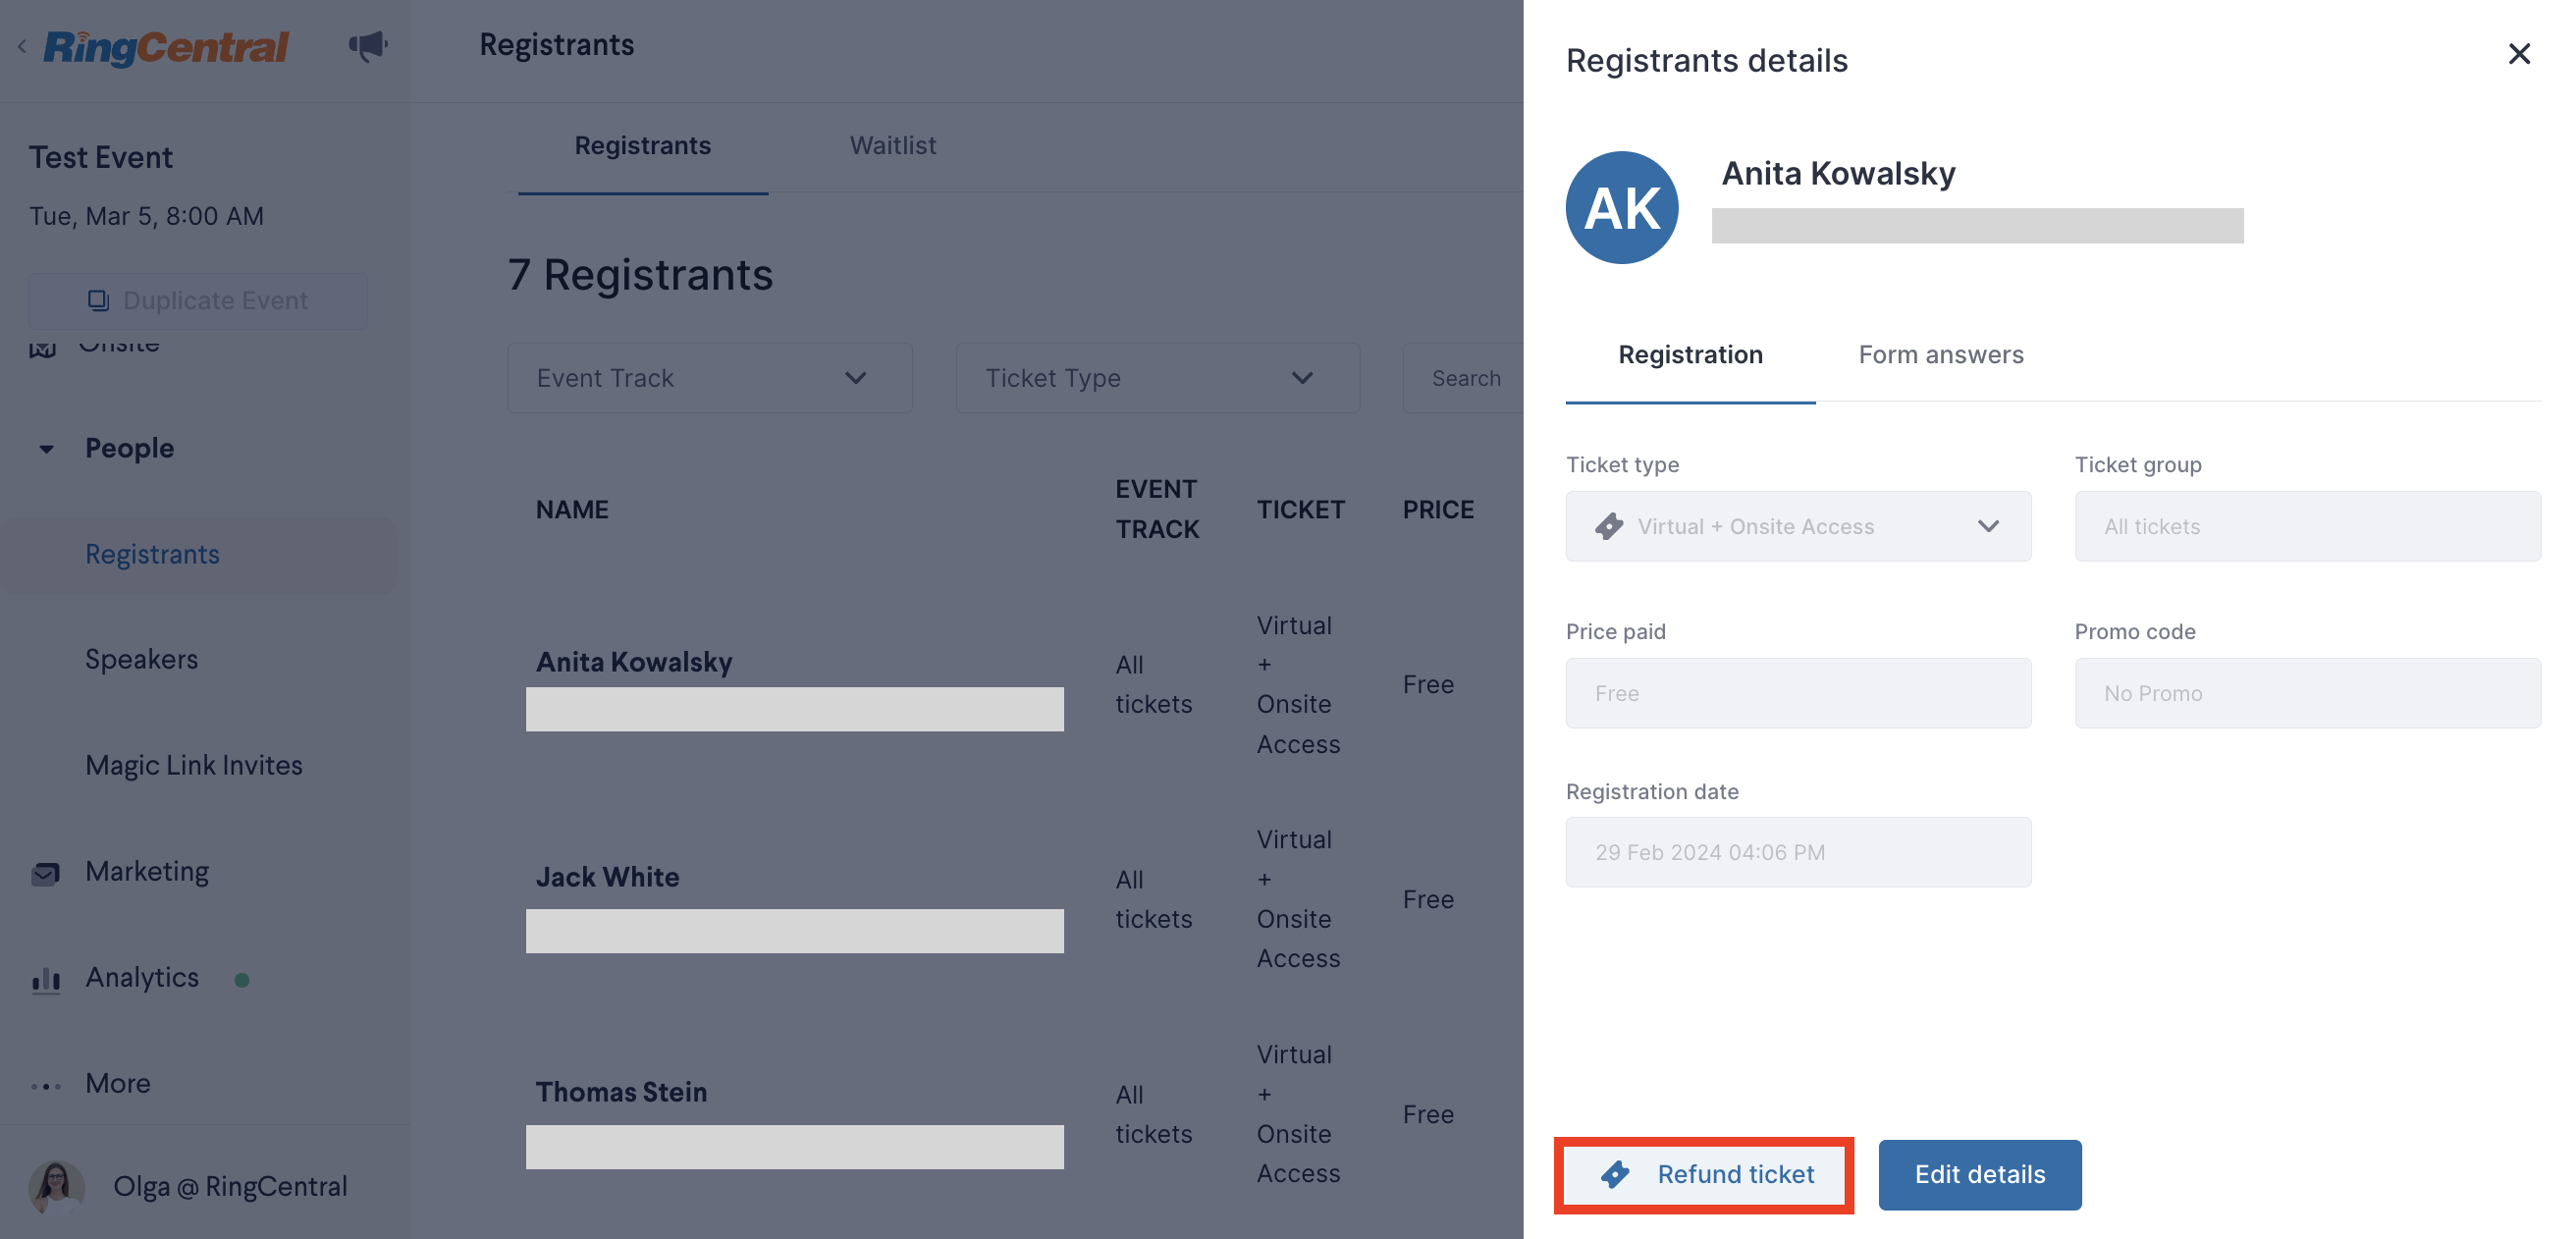Expand the Virtual + Onsite Access ticket dropdown

coord(1797,526)
